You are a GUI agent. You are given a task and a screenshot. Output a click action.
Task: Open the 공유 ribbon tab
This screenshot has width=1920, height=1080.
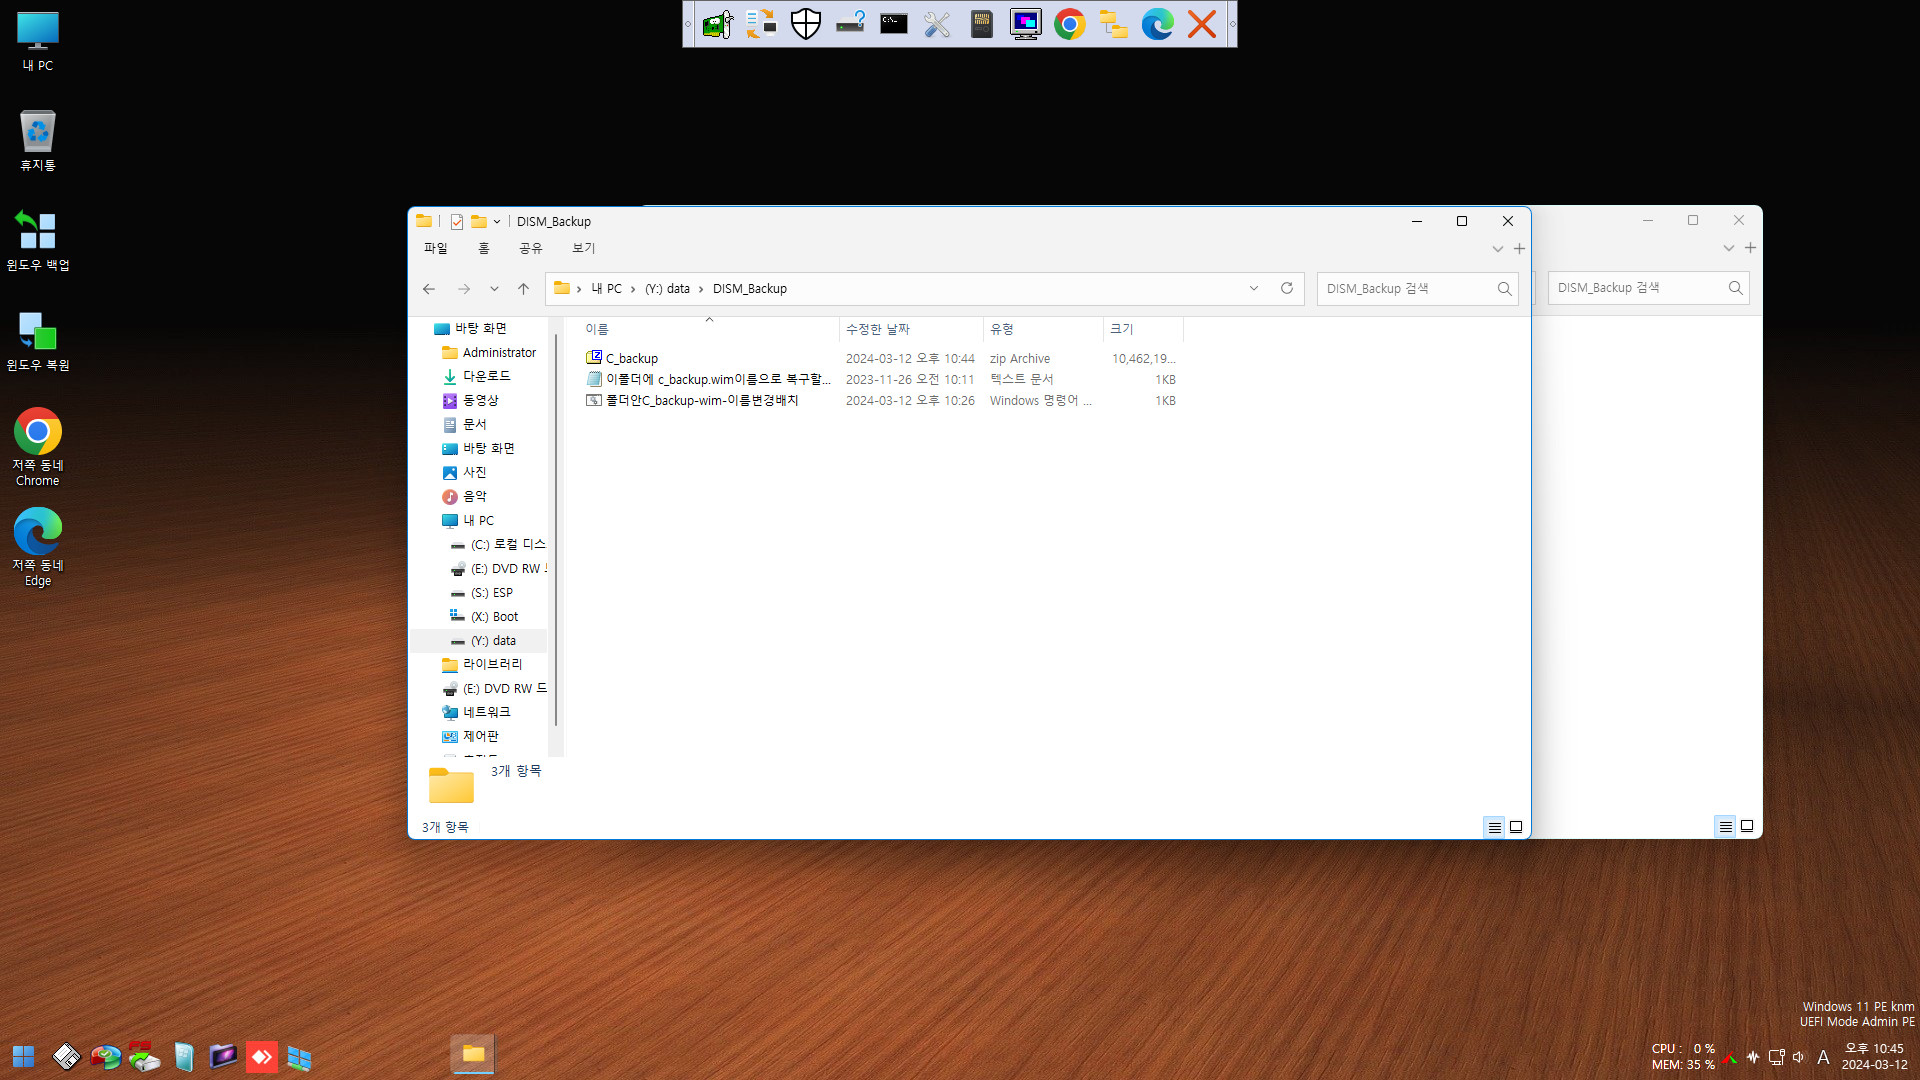(x=531, y=248)
